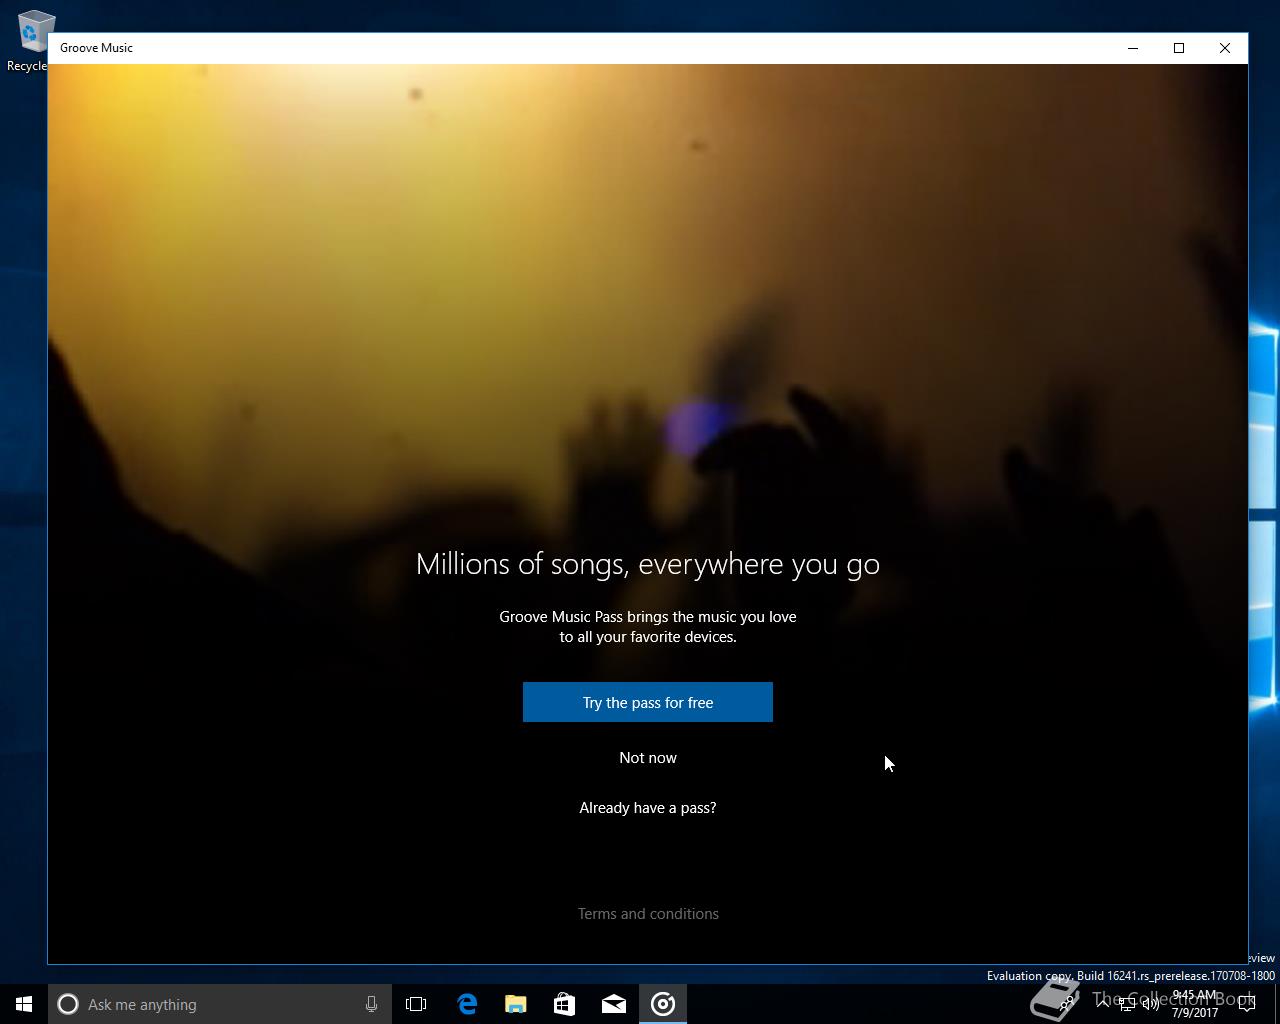
Task: Open the Windows Store taskbar icon
Action: point(564,1004)
